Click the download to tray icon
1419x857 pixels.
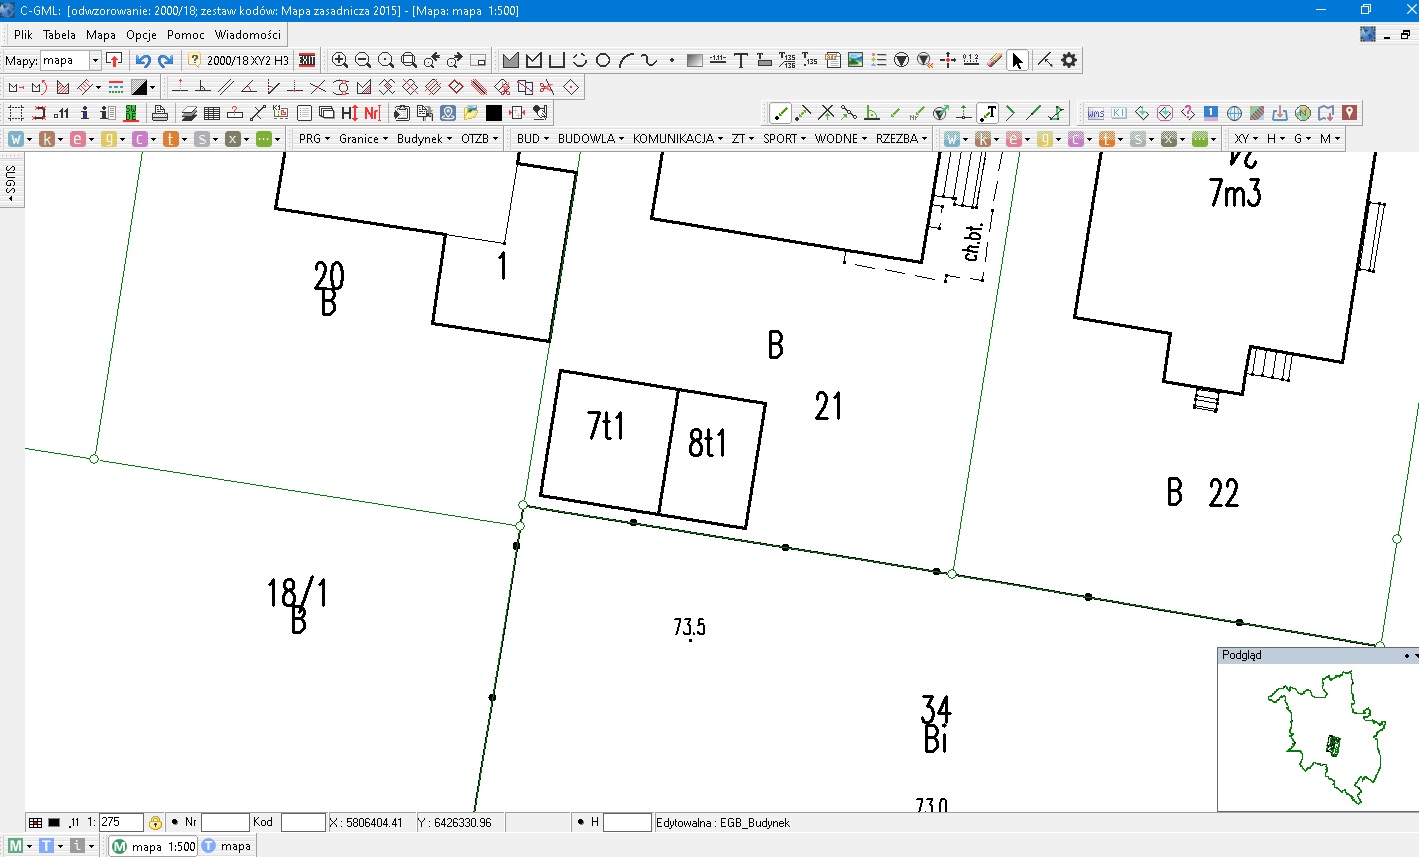pos(1280,113)
